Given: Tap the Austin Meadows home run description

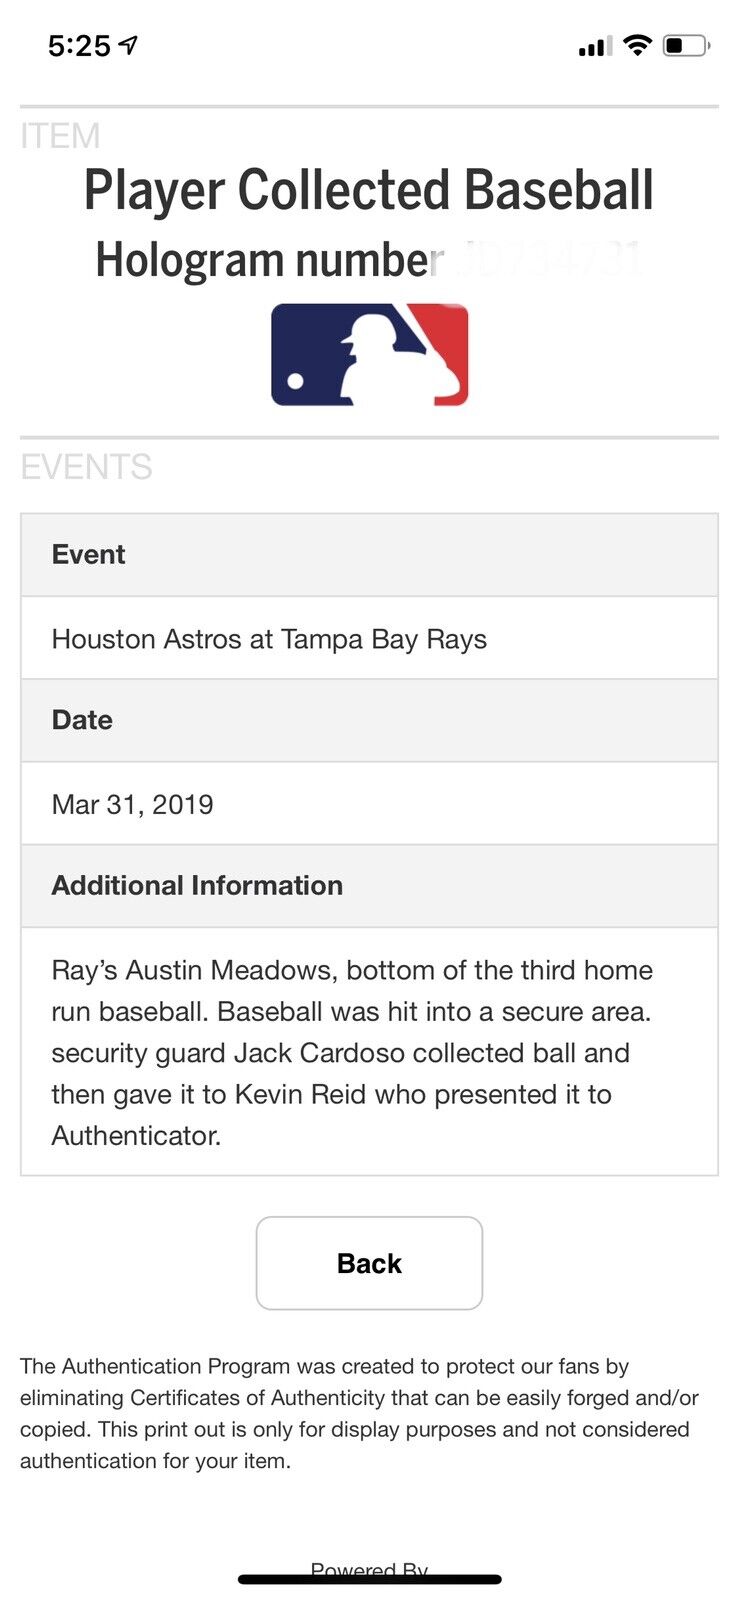Looking at the screenshot, I should pyautogui.click(x=350, y=1052).
